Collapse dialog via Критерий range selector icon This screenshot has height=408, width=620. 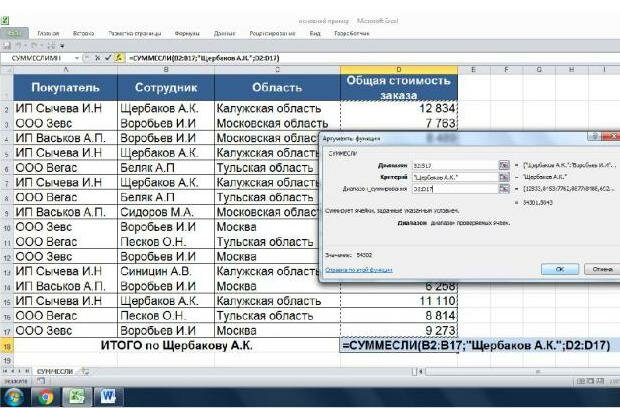coord(504,177)
